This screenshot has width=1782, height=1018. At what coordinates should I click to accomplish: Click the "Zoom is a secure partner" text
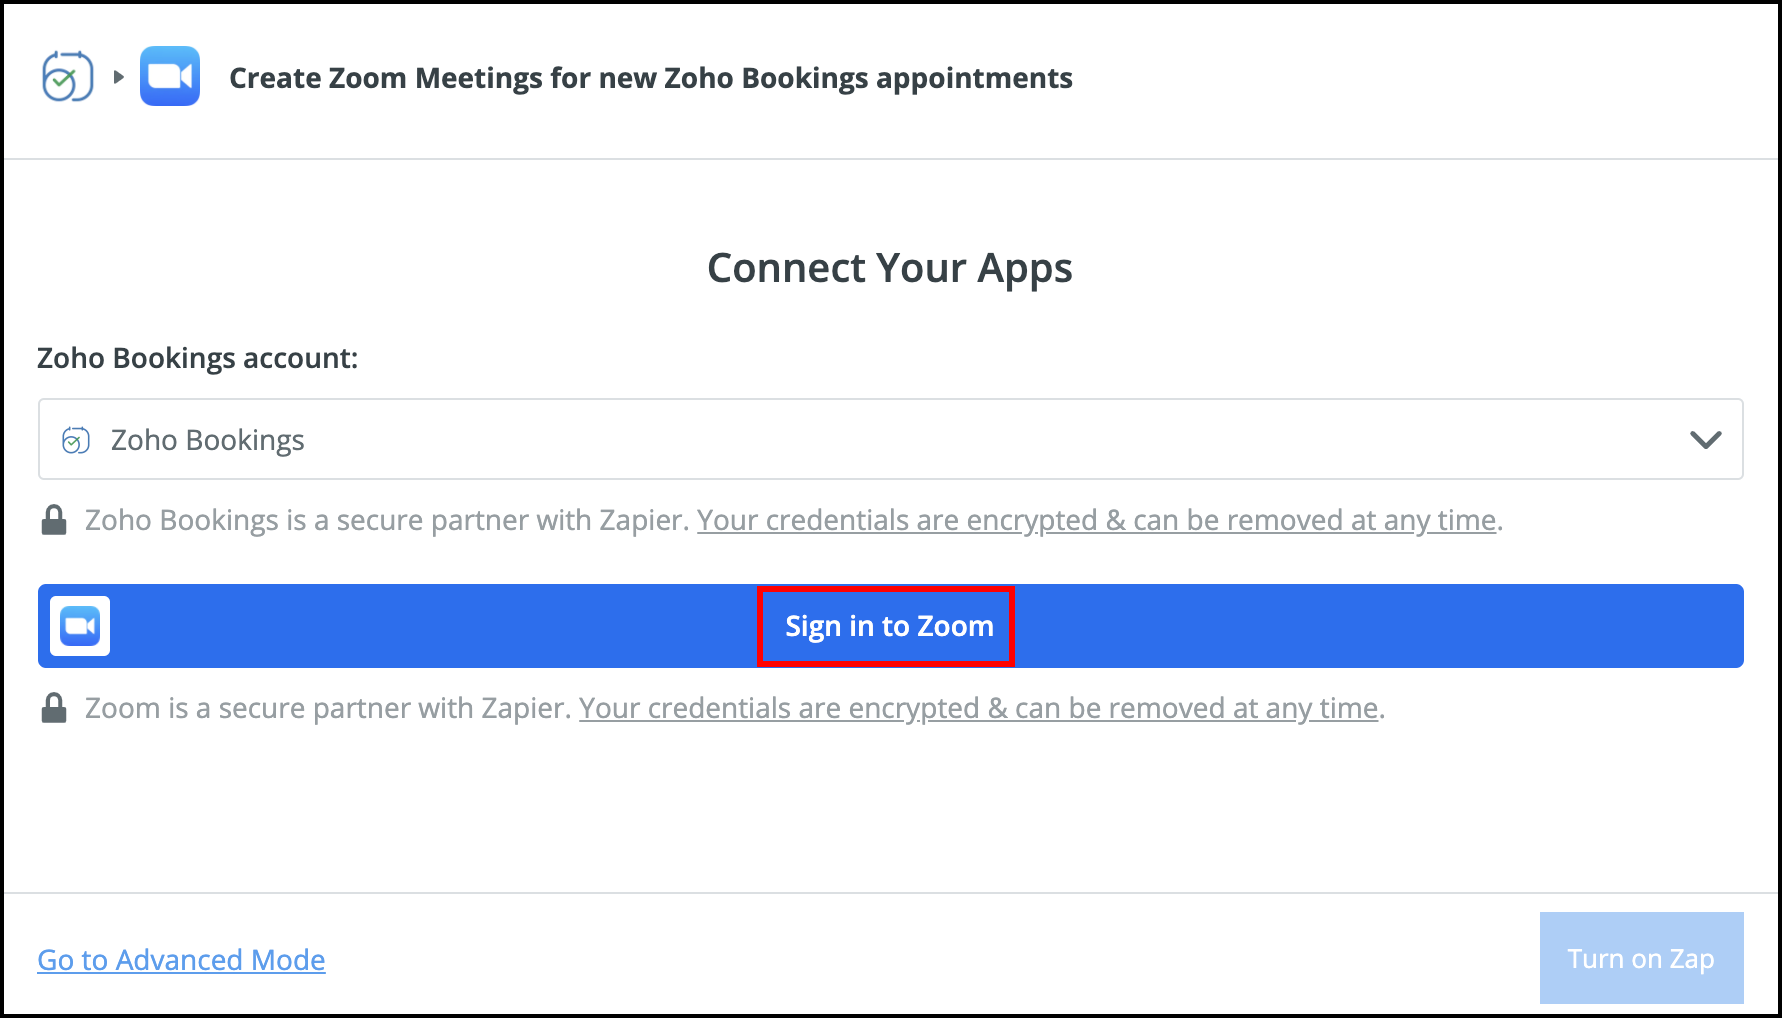[327, 708]
